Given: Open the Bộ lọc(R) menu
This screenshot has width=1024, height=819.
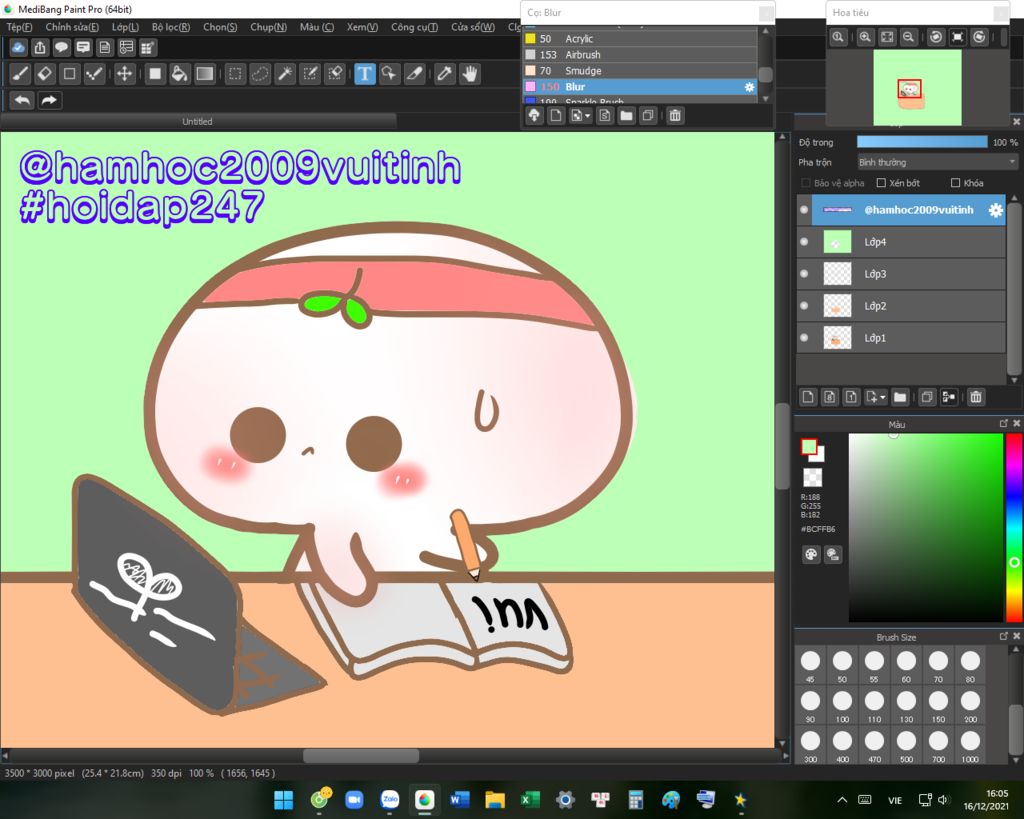Looking at the screenshot, I should click(170, 27).
